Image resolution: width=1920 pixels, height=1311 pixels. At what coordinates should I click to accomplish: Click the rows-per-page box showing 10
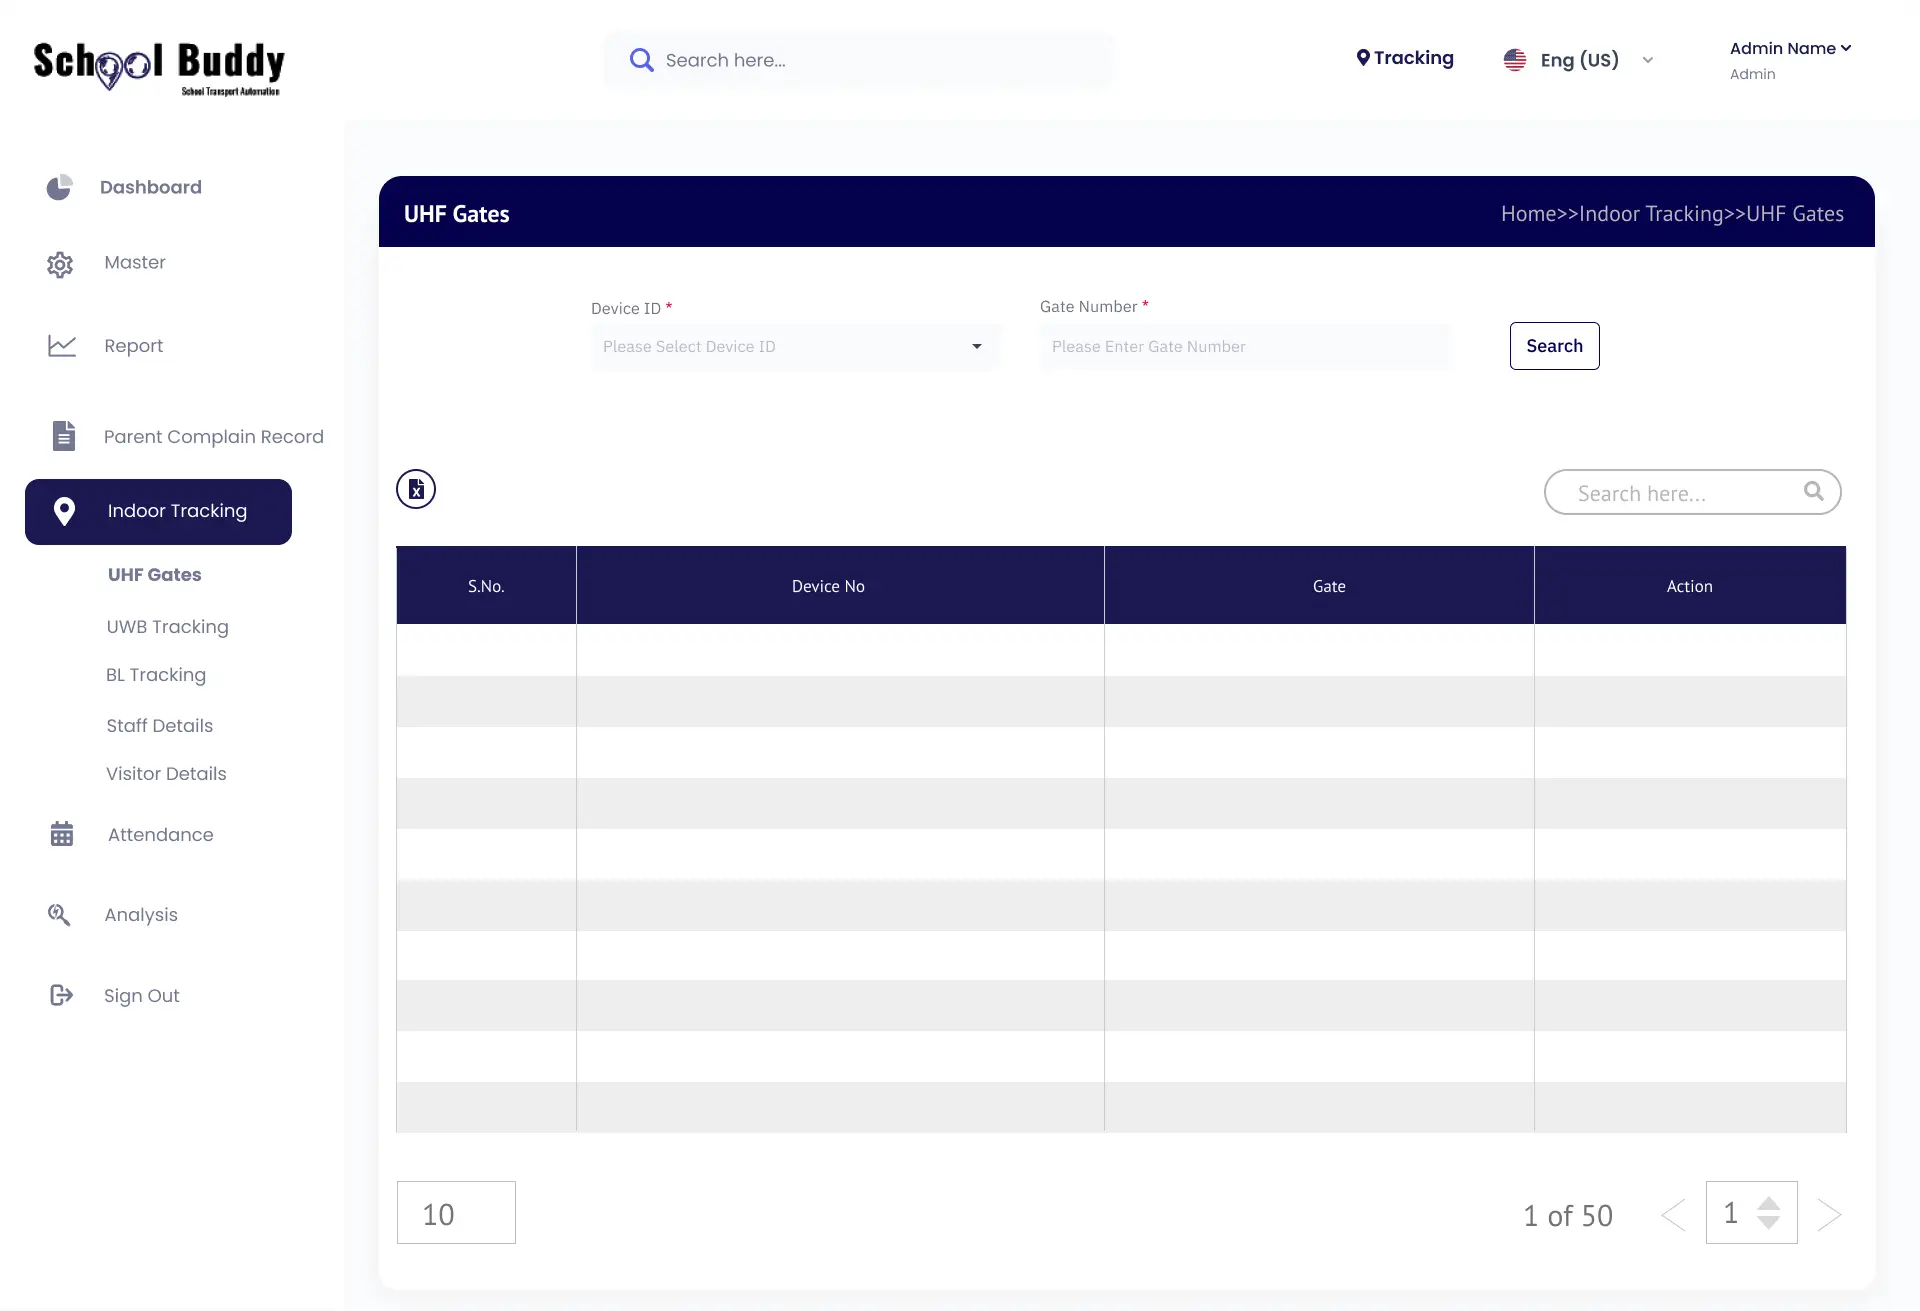pos(456,1213)
